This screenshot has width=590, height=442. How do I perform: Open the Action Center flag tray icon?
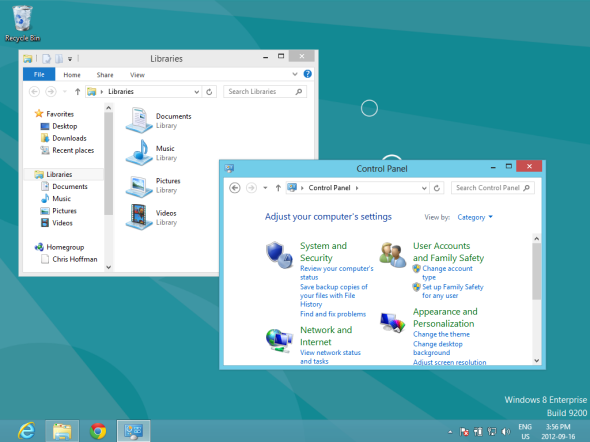pos(464,431)
